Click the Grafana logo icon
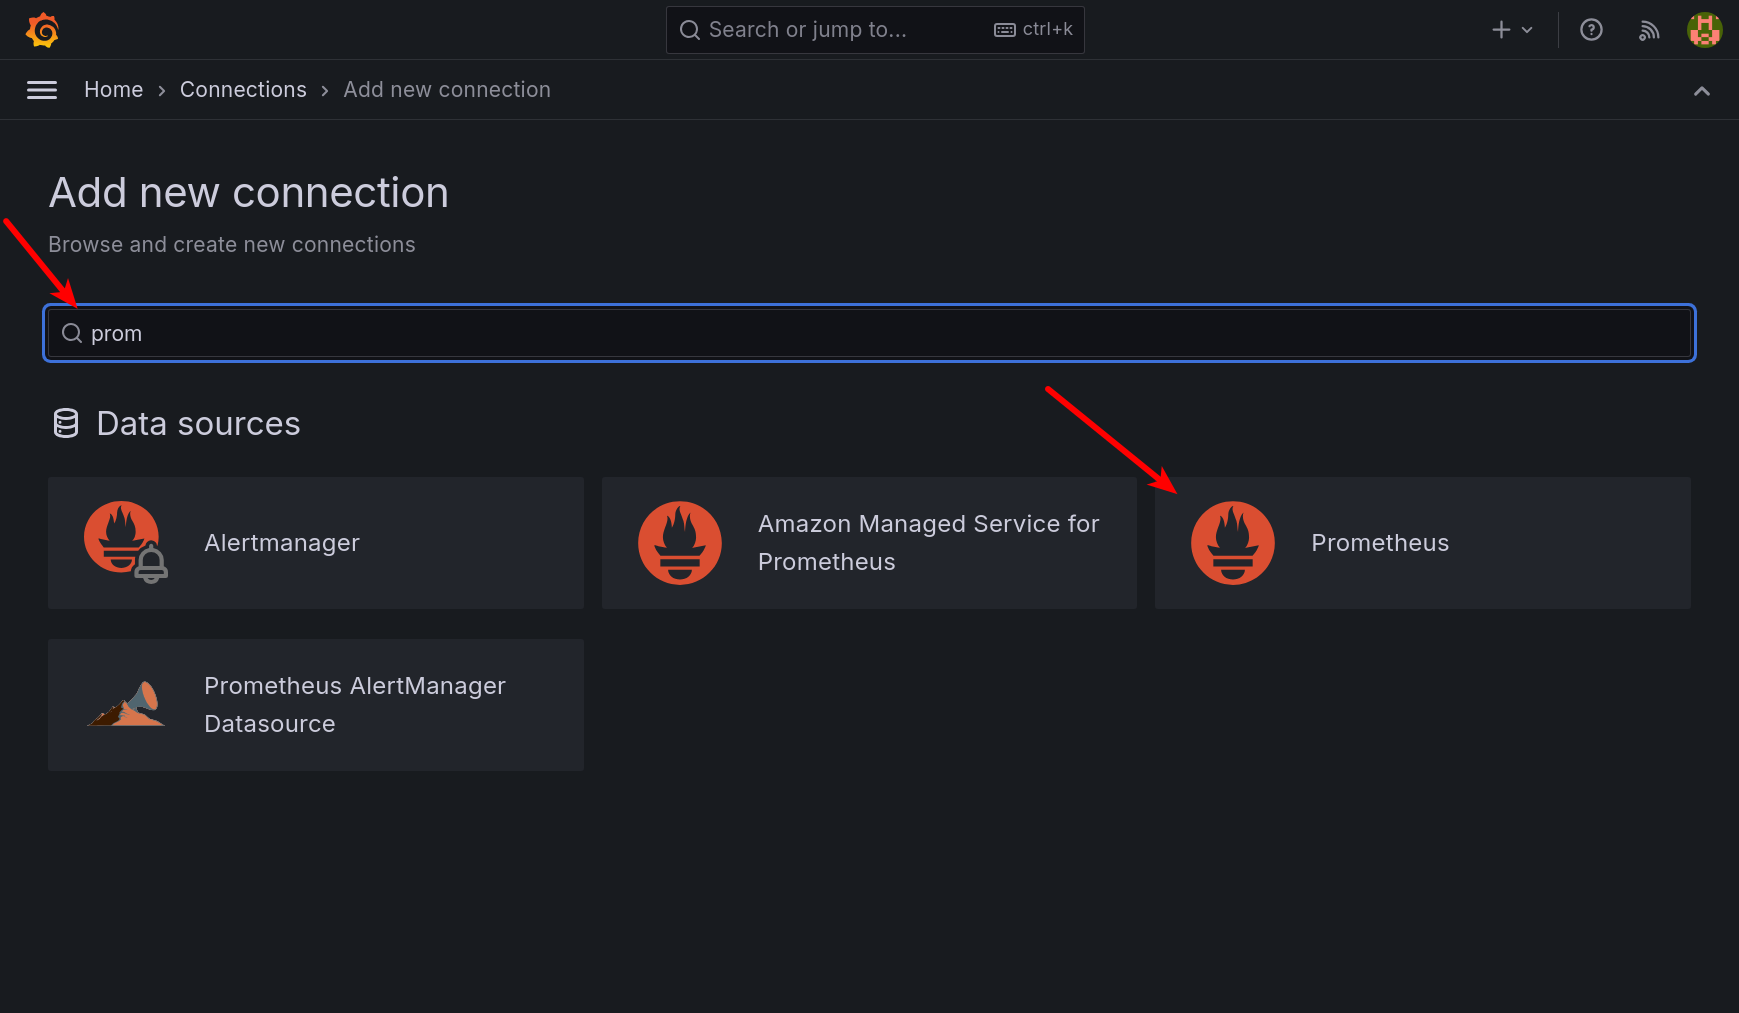Image resolution: width=1739 pixels, height=1013 pixels. (x=42, y=30)
